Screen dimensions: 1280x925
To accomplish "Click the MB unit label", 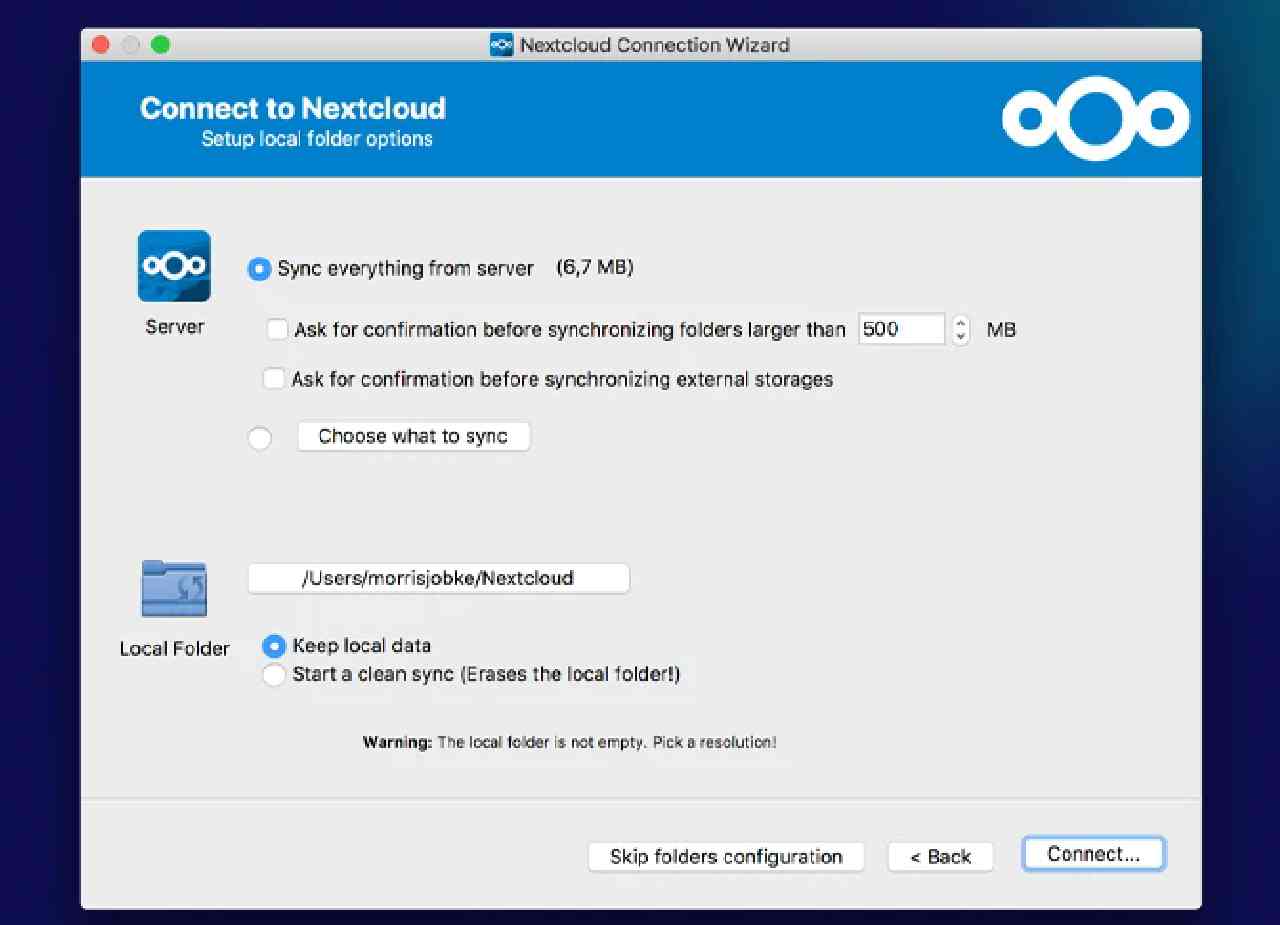I will 1001,330.
